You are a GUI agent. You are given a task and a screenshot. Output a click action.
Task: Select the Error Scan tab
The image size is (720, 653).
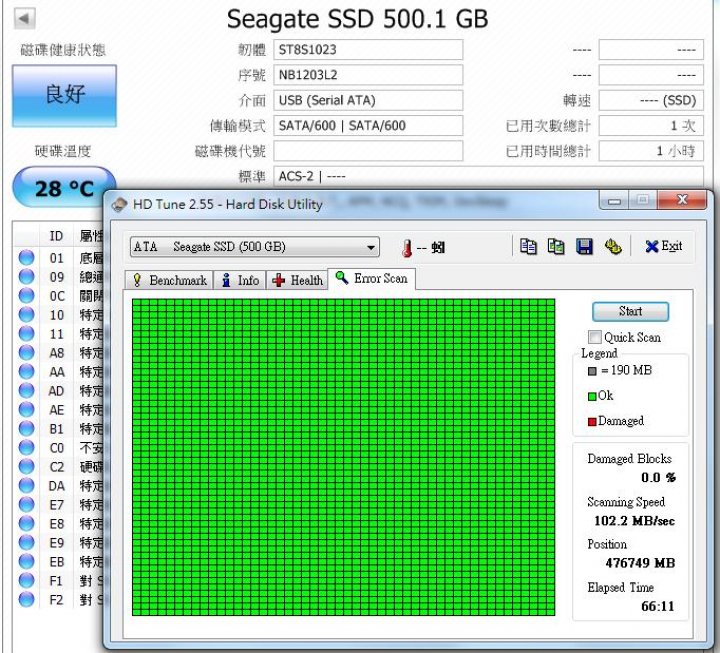[371, 279]
